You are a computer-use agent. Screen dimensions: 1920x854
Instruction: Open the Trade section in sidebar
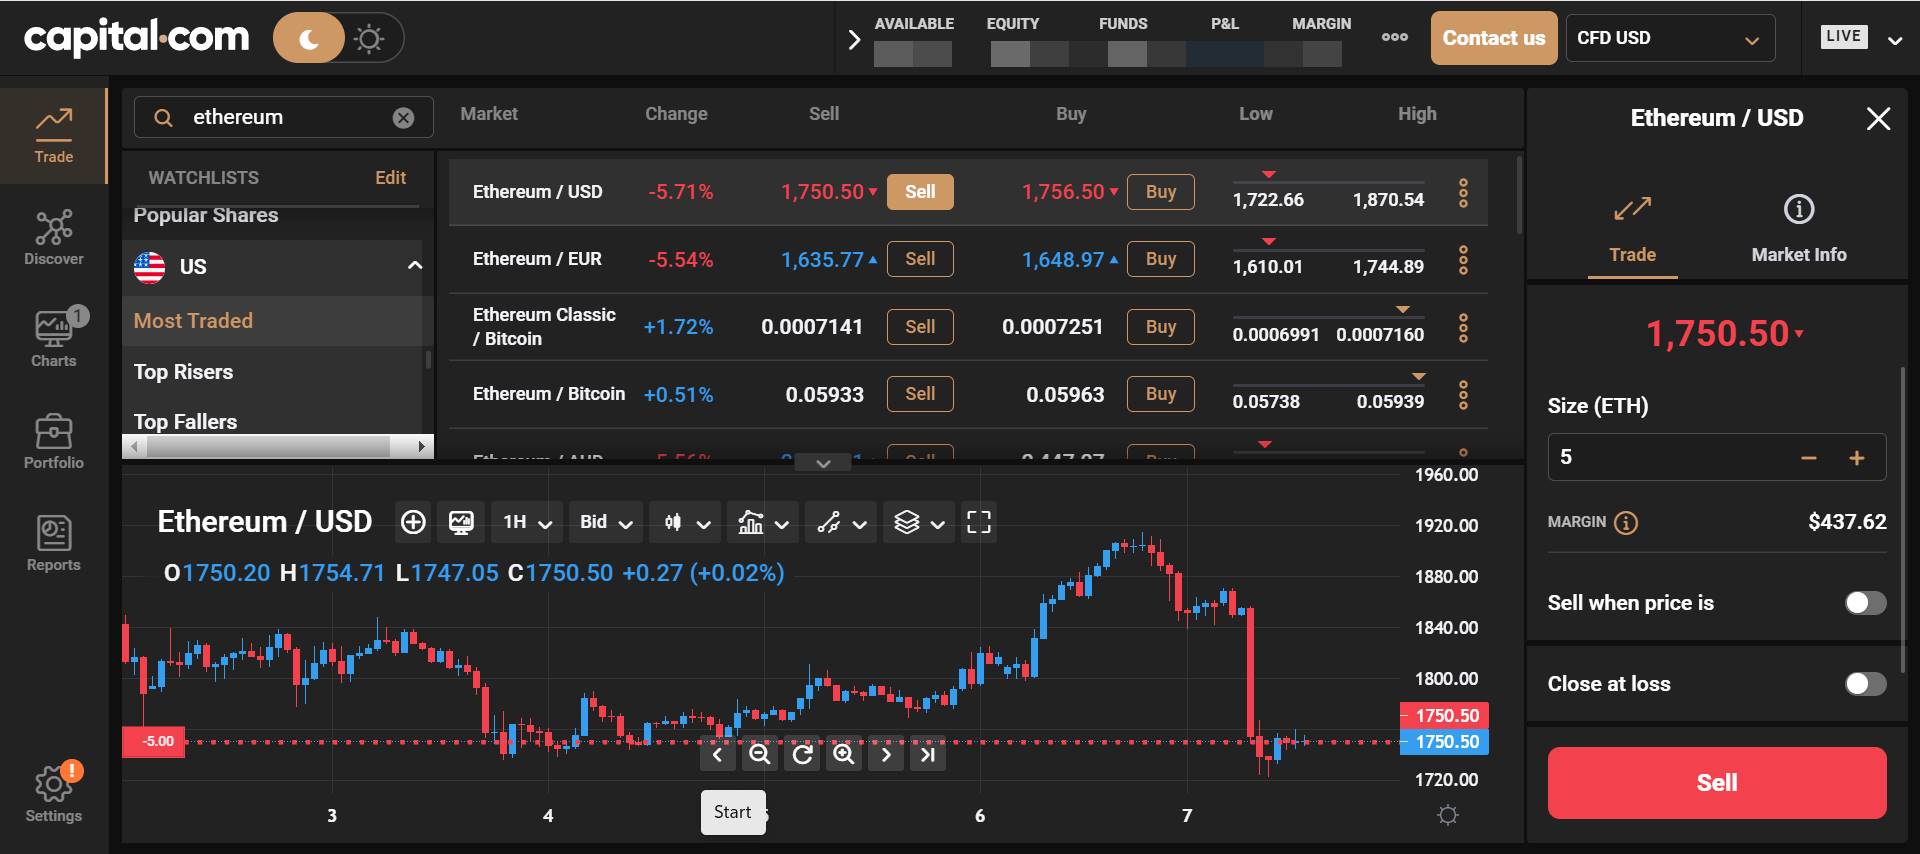point(53,135)
